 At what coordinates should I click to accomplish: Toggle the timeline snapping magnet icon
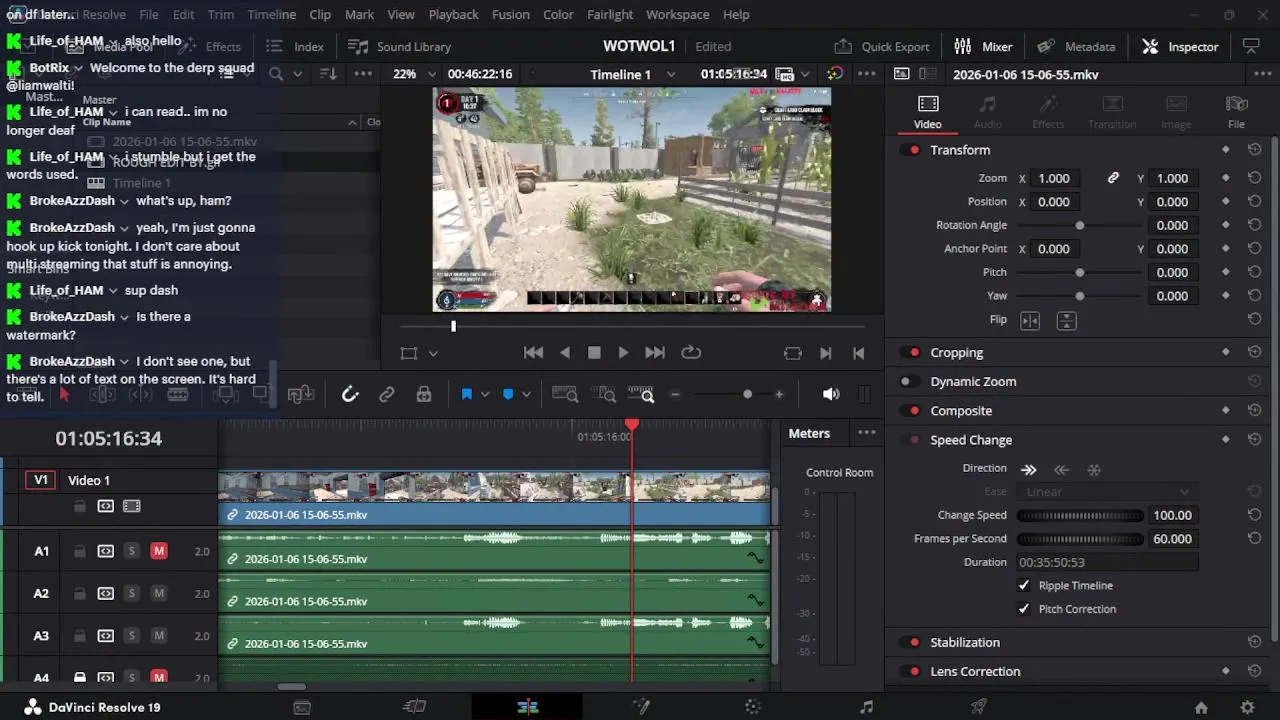point(350,395)
